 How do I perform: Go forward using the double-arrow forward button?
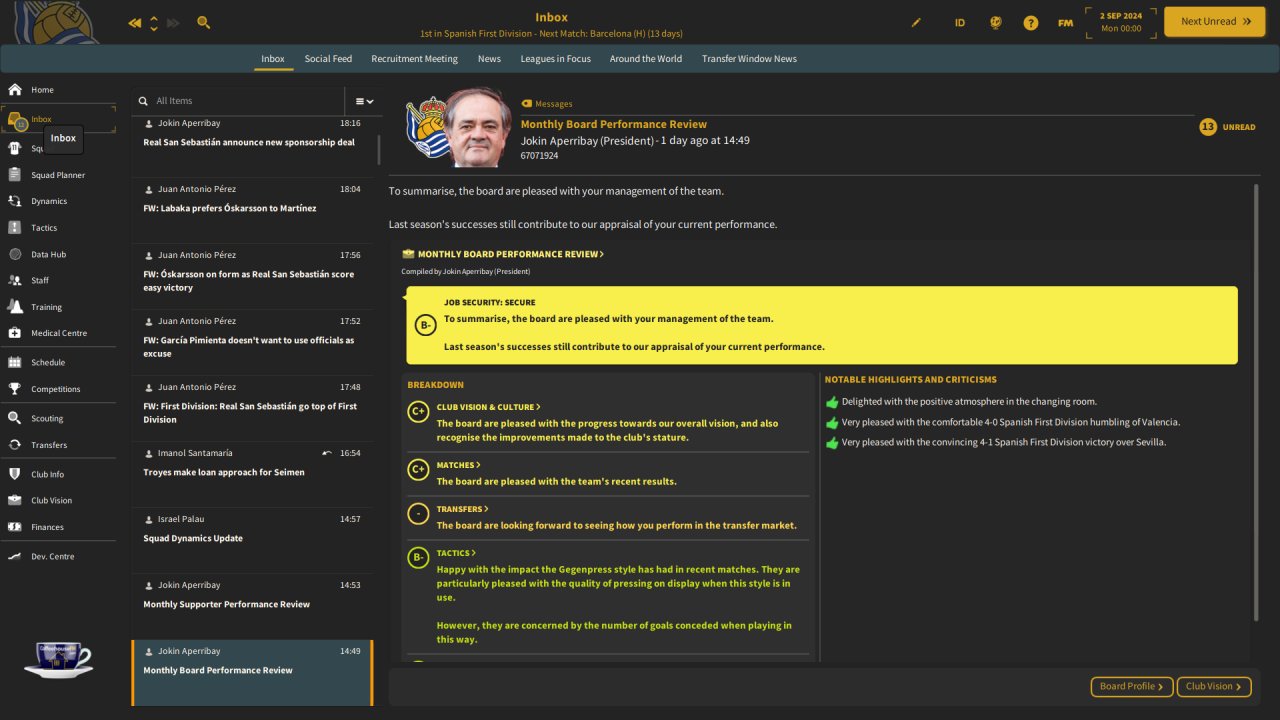[174, 22]
